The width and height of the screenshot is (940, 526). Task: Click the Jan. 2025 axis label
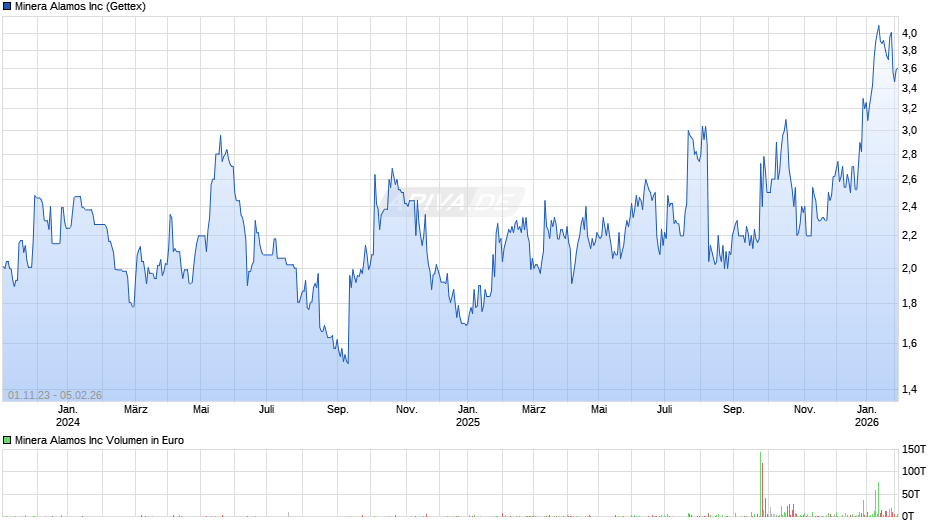(468, 416)
